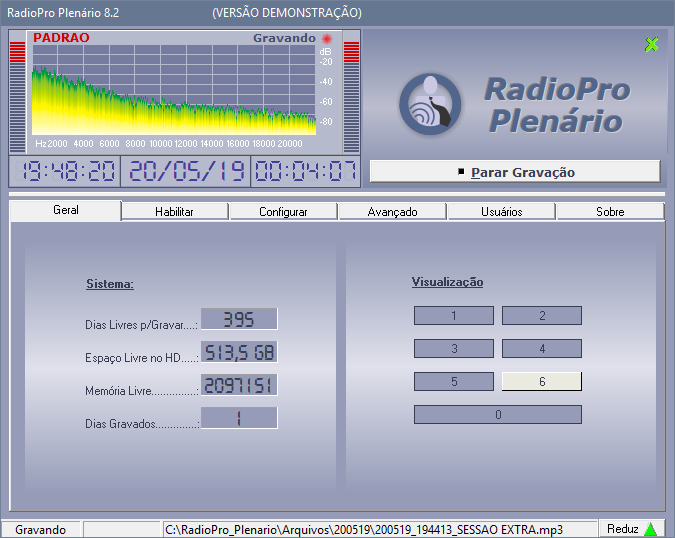Select visualization mode 6

(542, 382)
